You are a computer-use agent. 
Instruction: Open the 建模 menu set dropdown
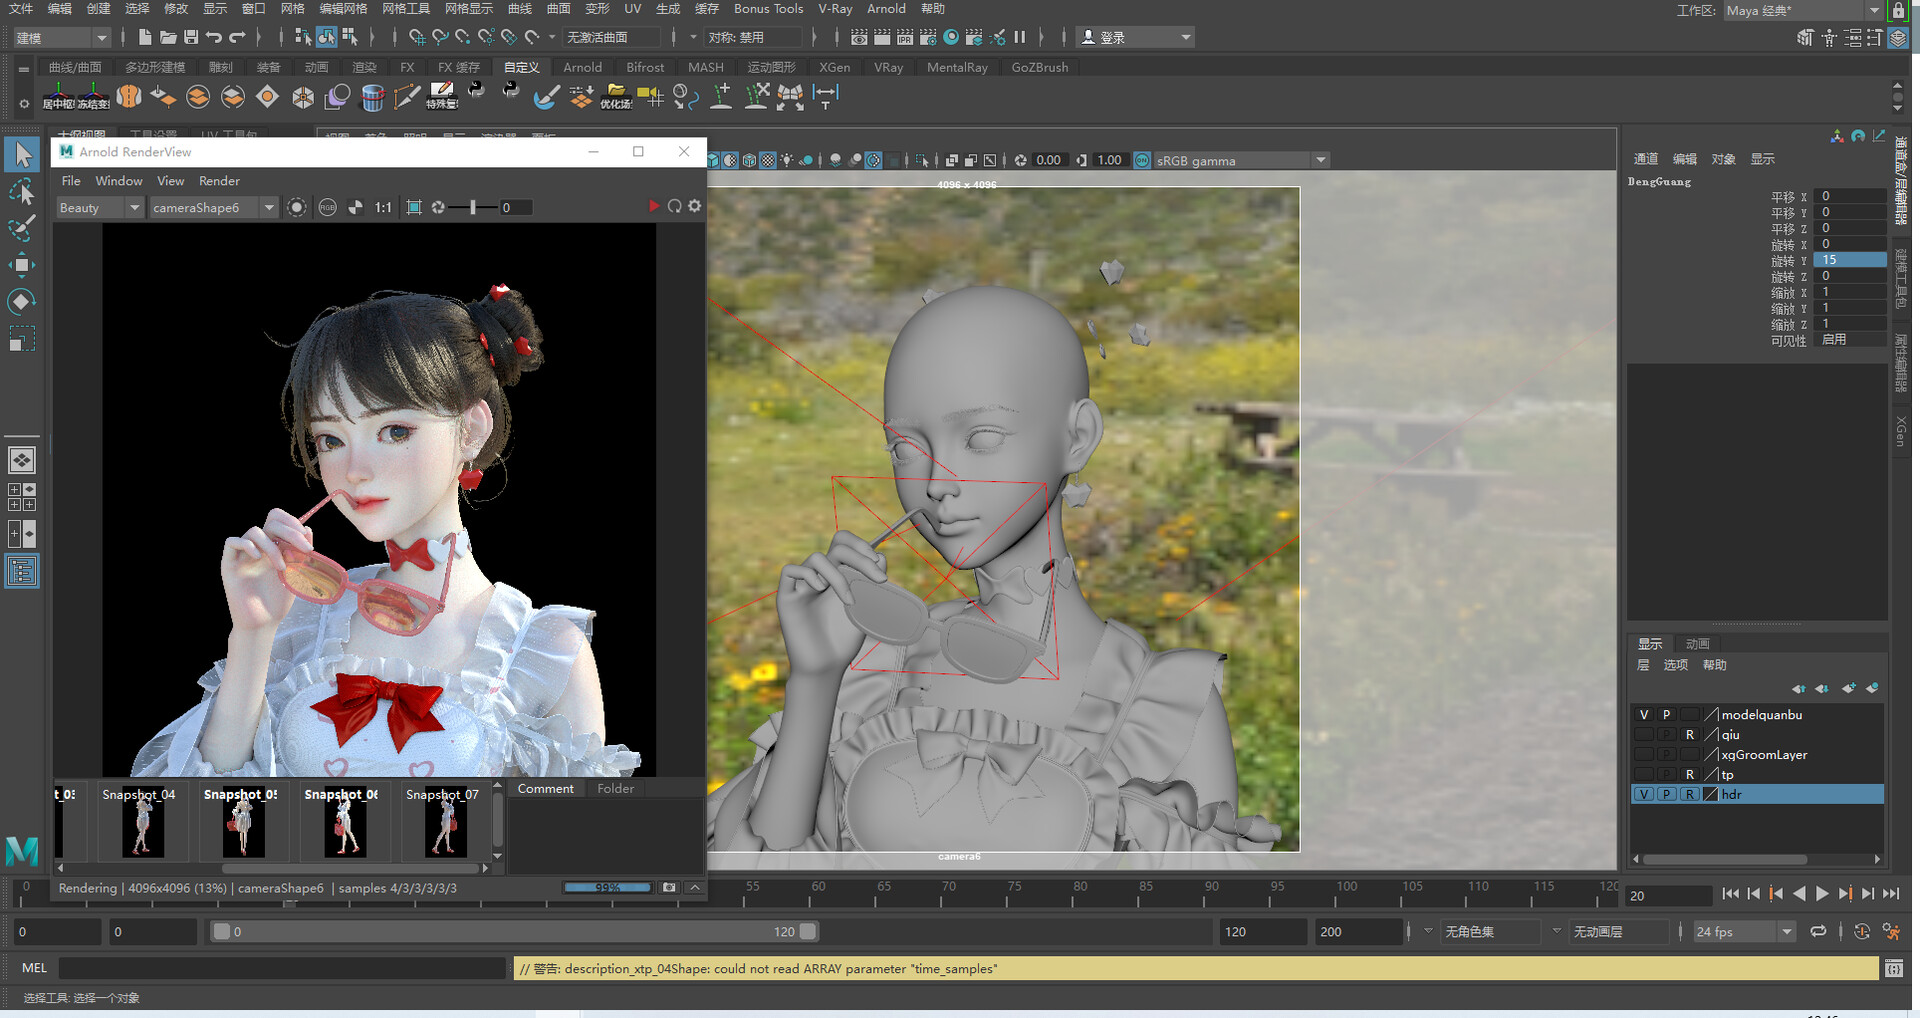[x=62, y=37]
